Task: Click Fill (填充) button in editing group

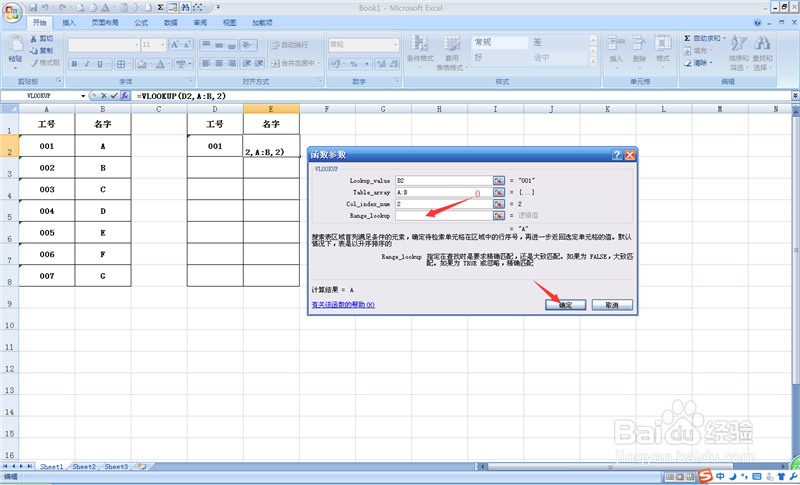Action: coord(697,50)
